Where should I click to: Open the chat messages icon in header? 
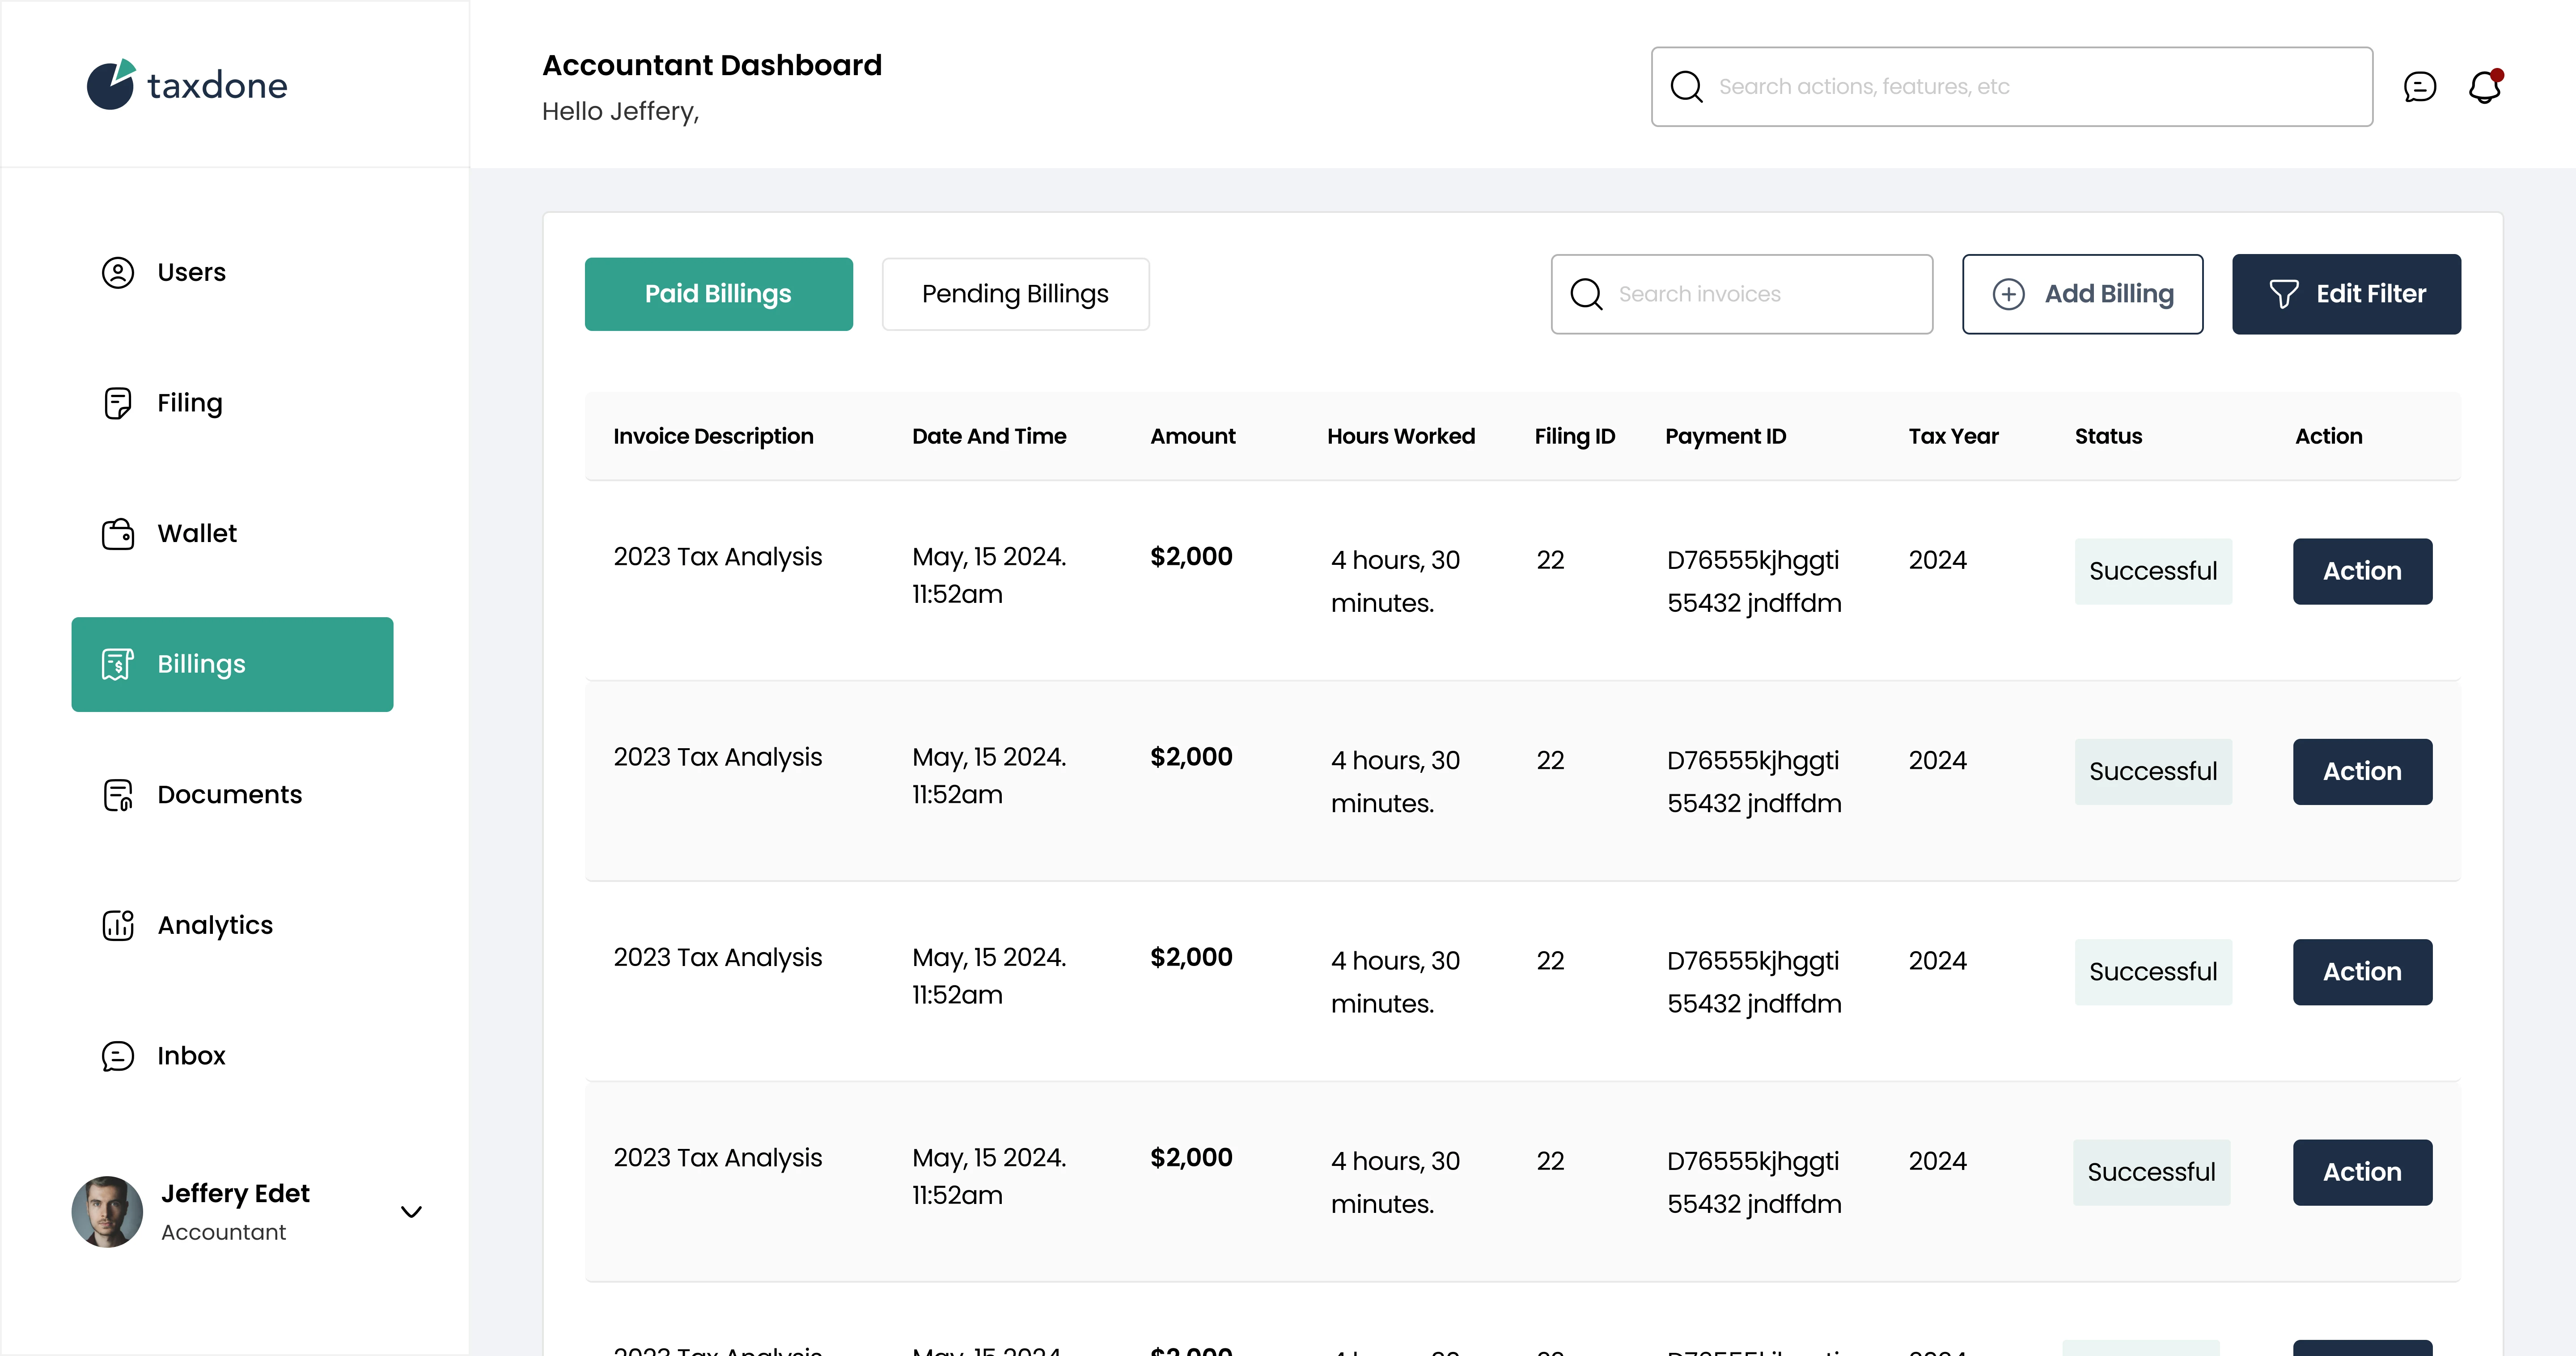2419,87
